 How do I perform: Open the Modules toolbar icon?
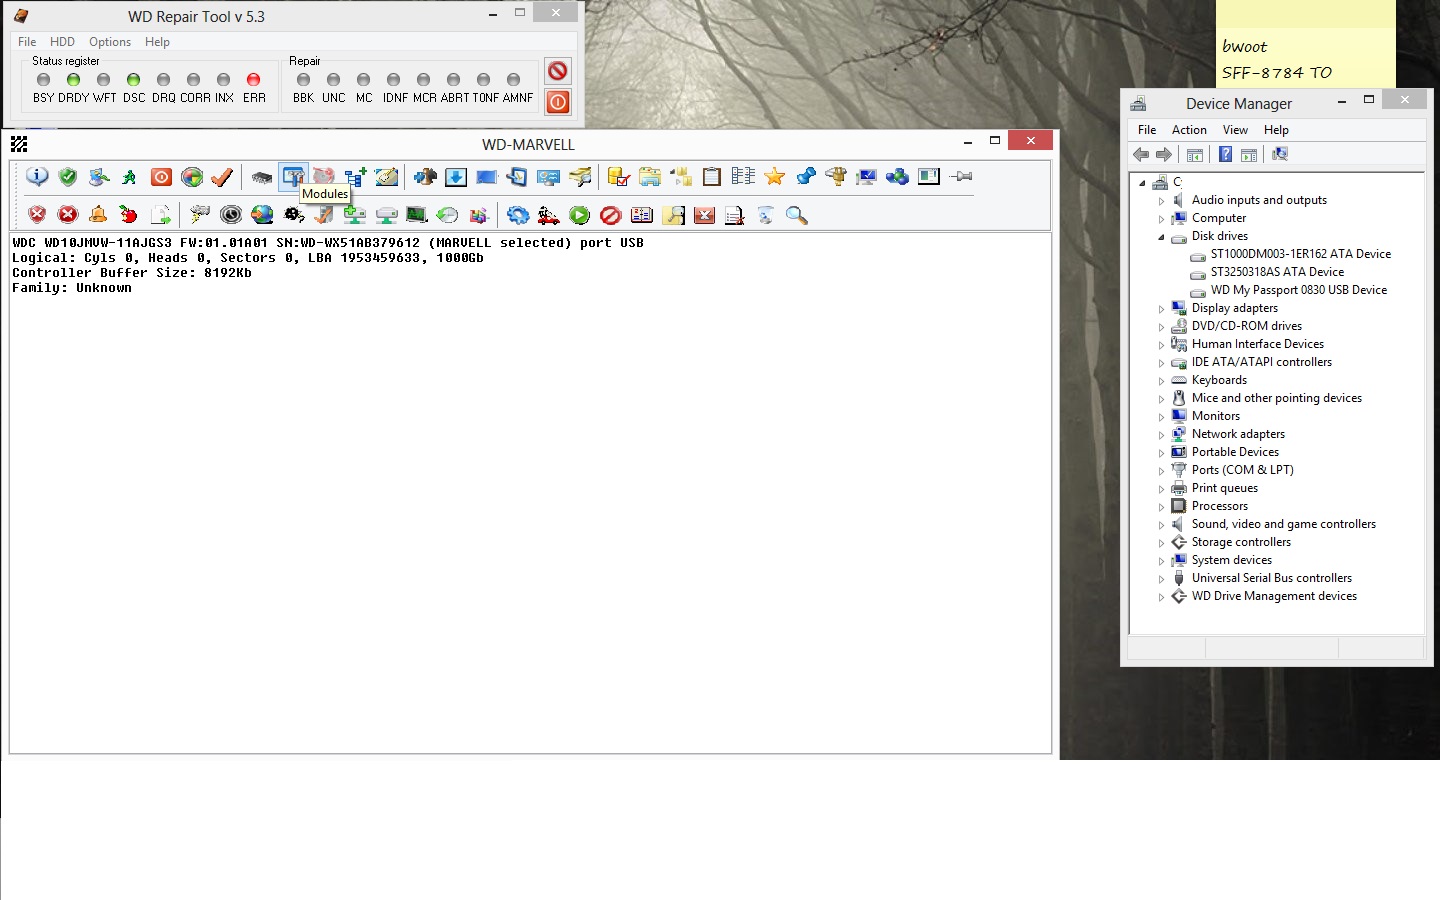tap(293, 177)
